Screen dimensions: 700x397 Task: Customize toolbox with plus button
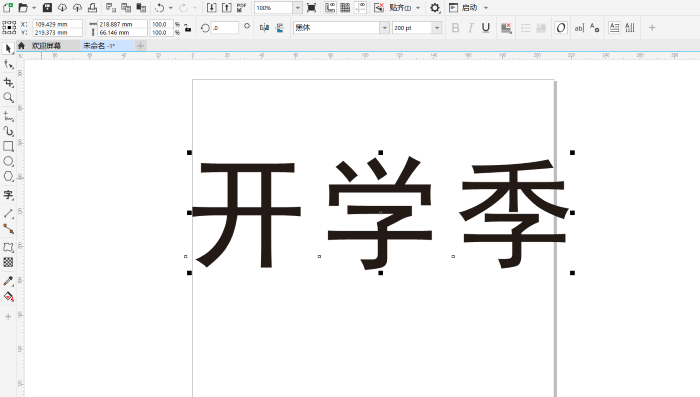pyautogui.click(x=8, y=317)
